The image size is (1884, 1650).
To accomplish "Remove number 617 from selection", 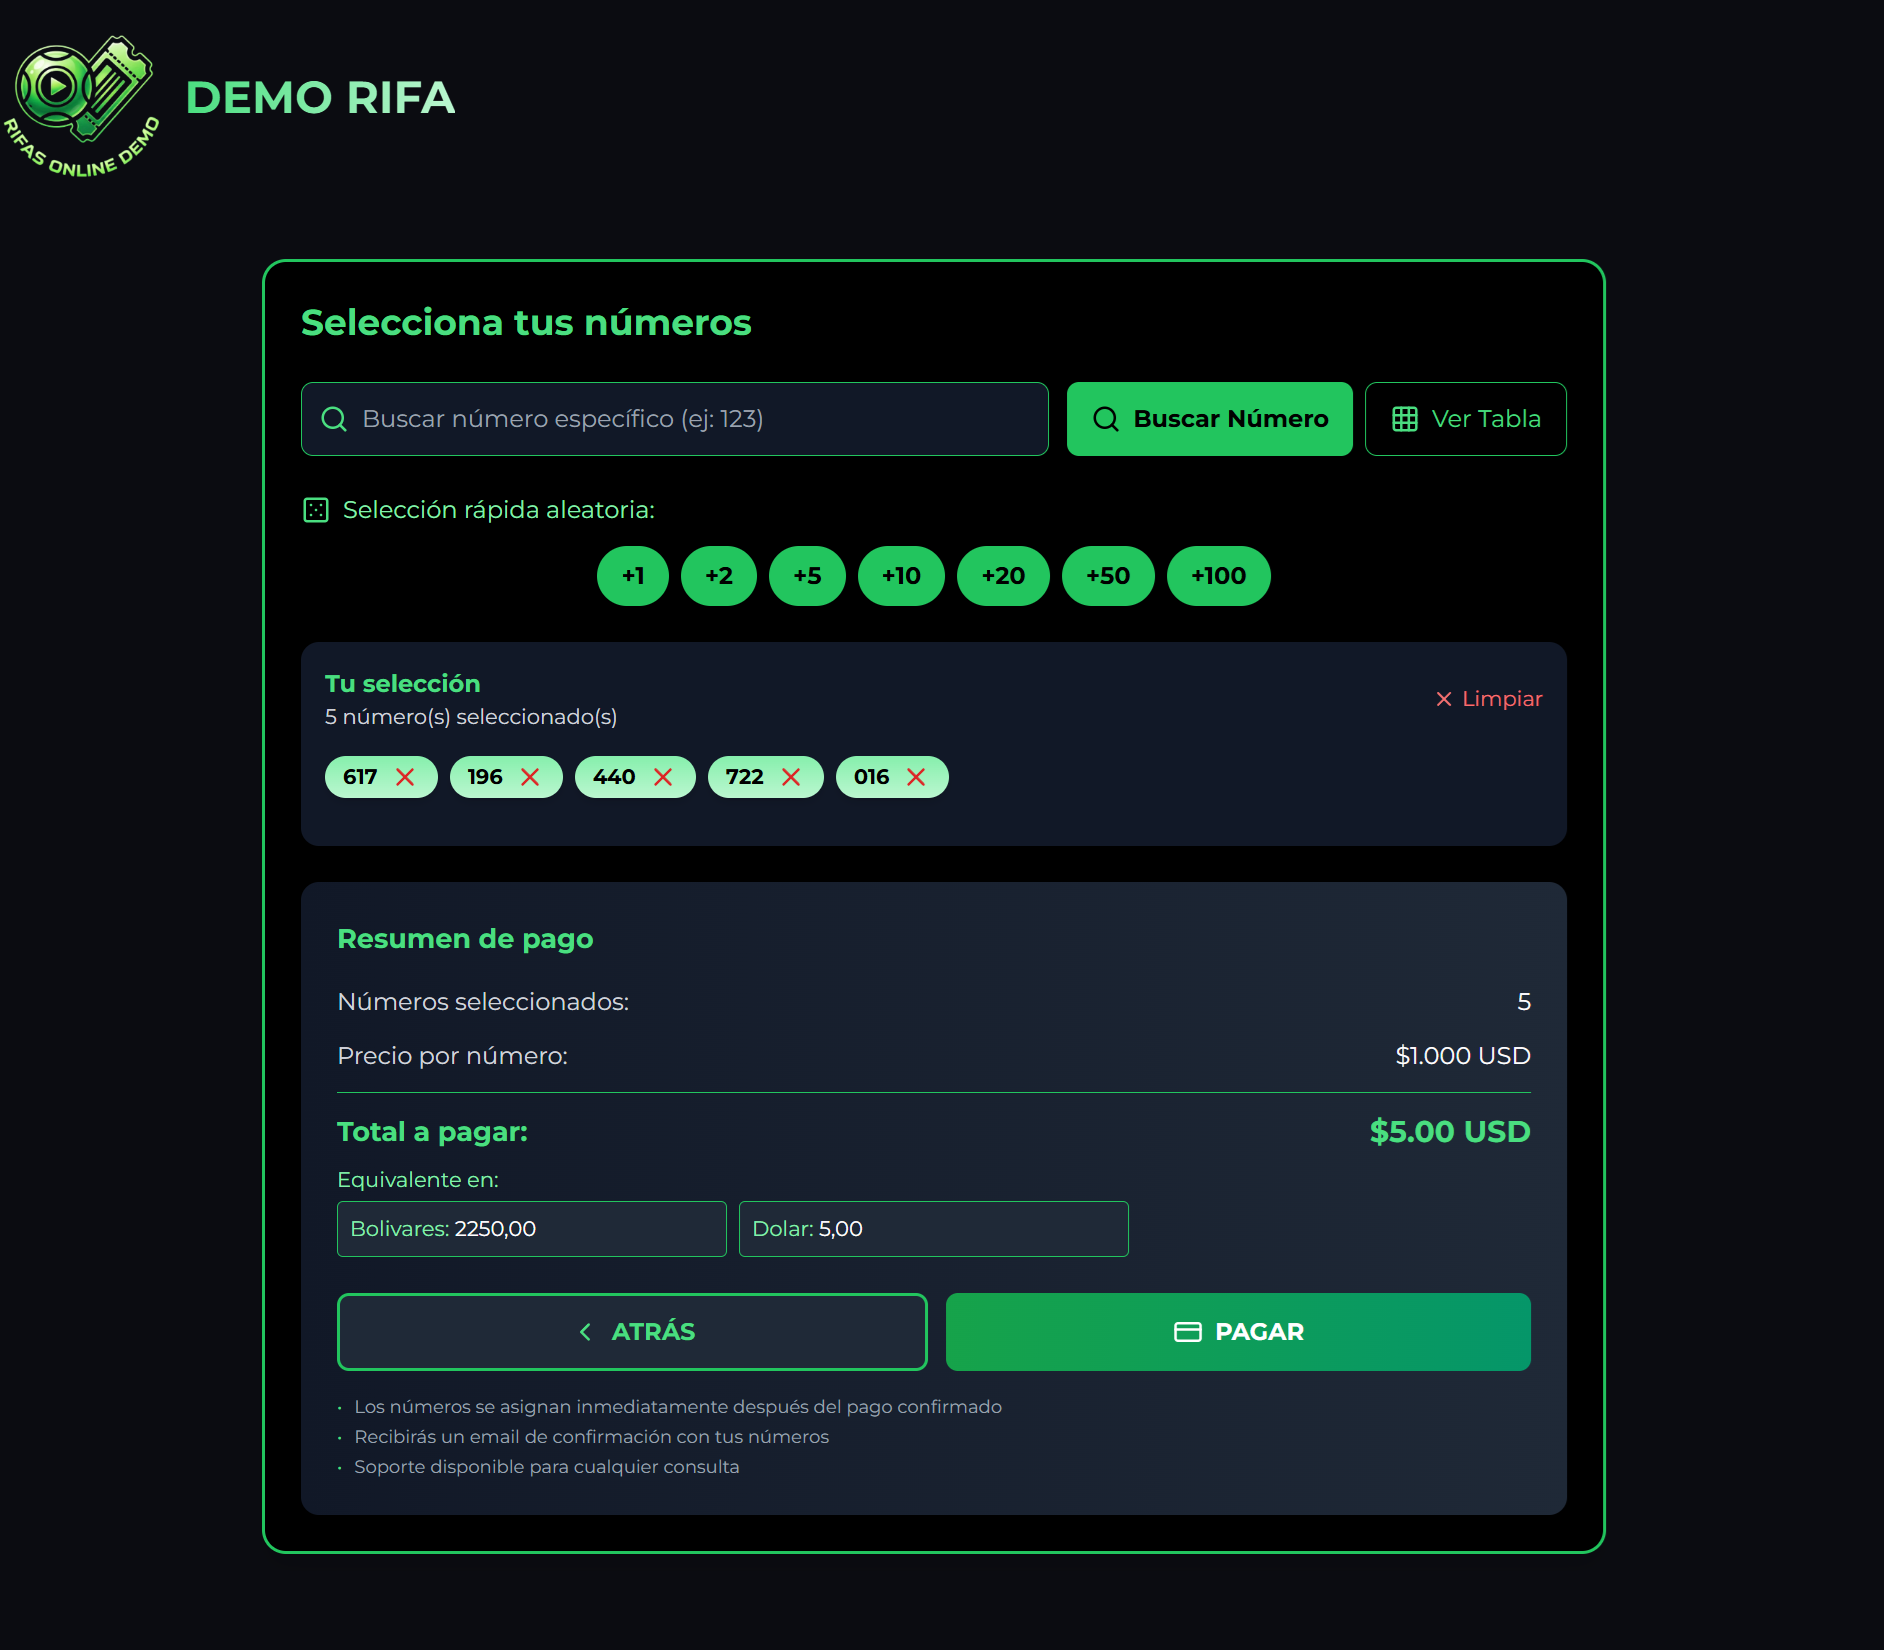I will coord(405,777).
